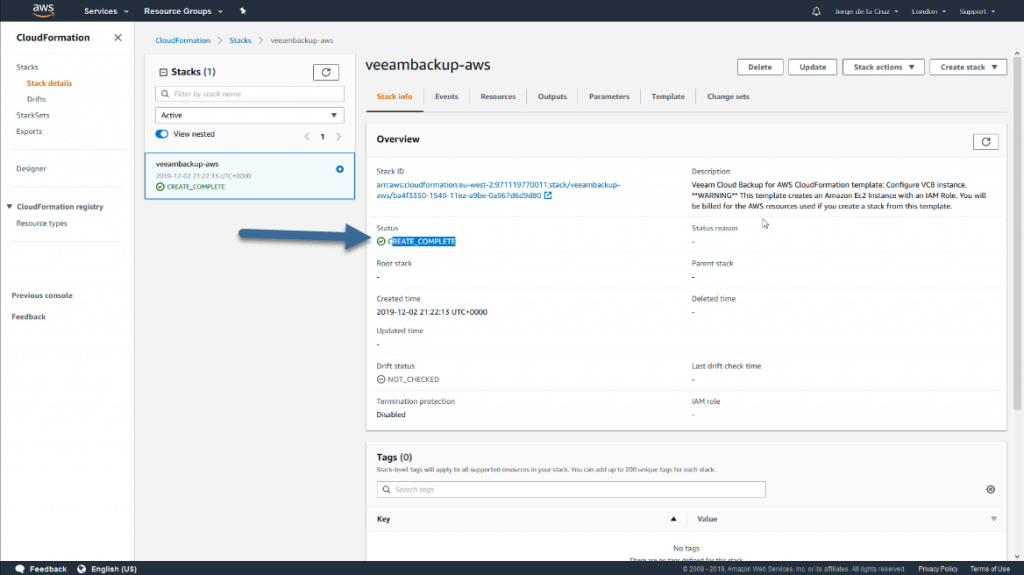Collapse the CloudFormation registry section
1024x575 pixels.
(10, 206)
